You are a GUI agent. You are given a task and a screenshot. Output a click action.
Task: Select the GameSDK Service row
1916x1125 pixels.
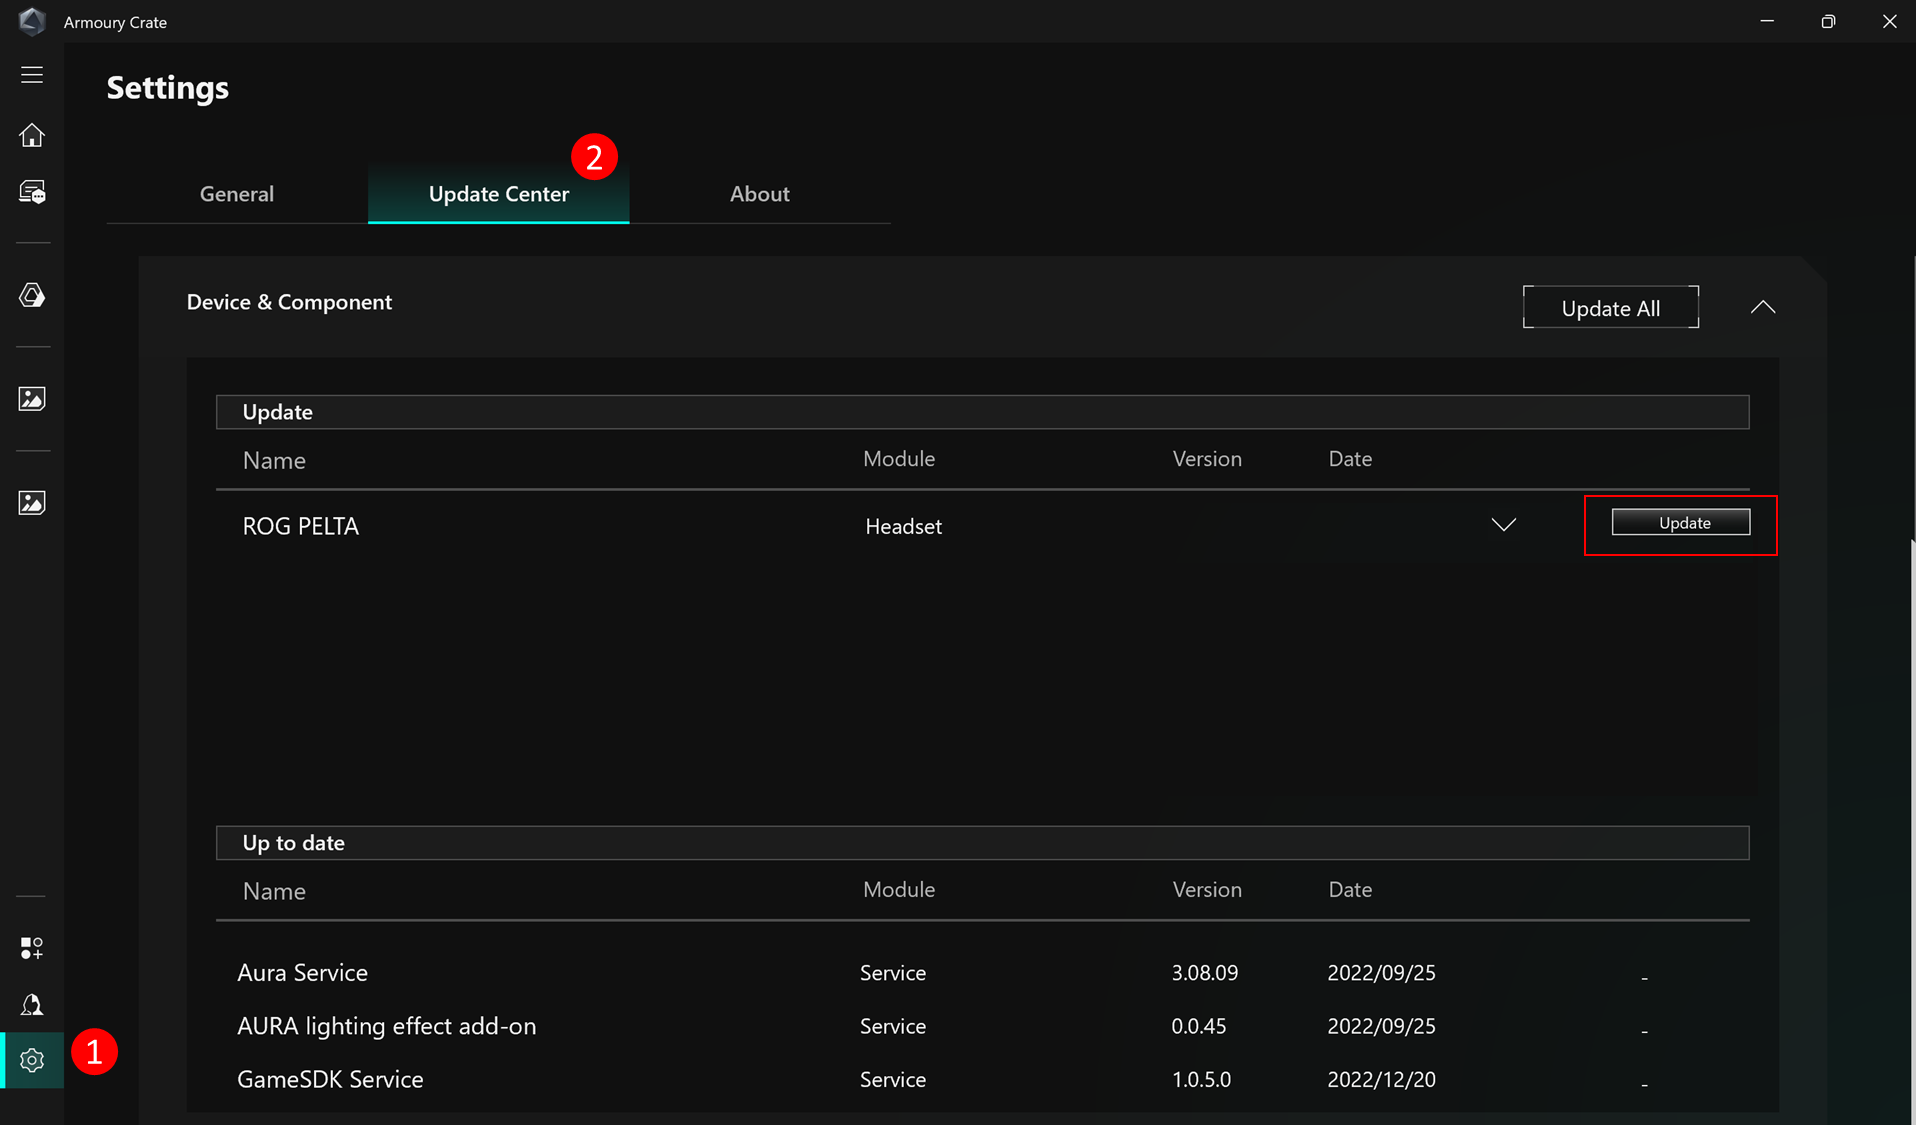tap(330, 1080)
